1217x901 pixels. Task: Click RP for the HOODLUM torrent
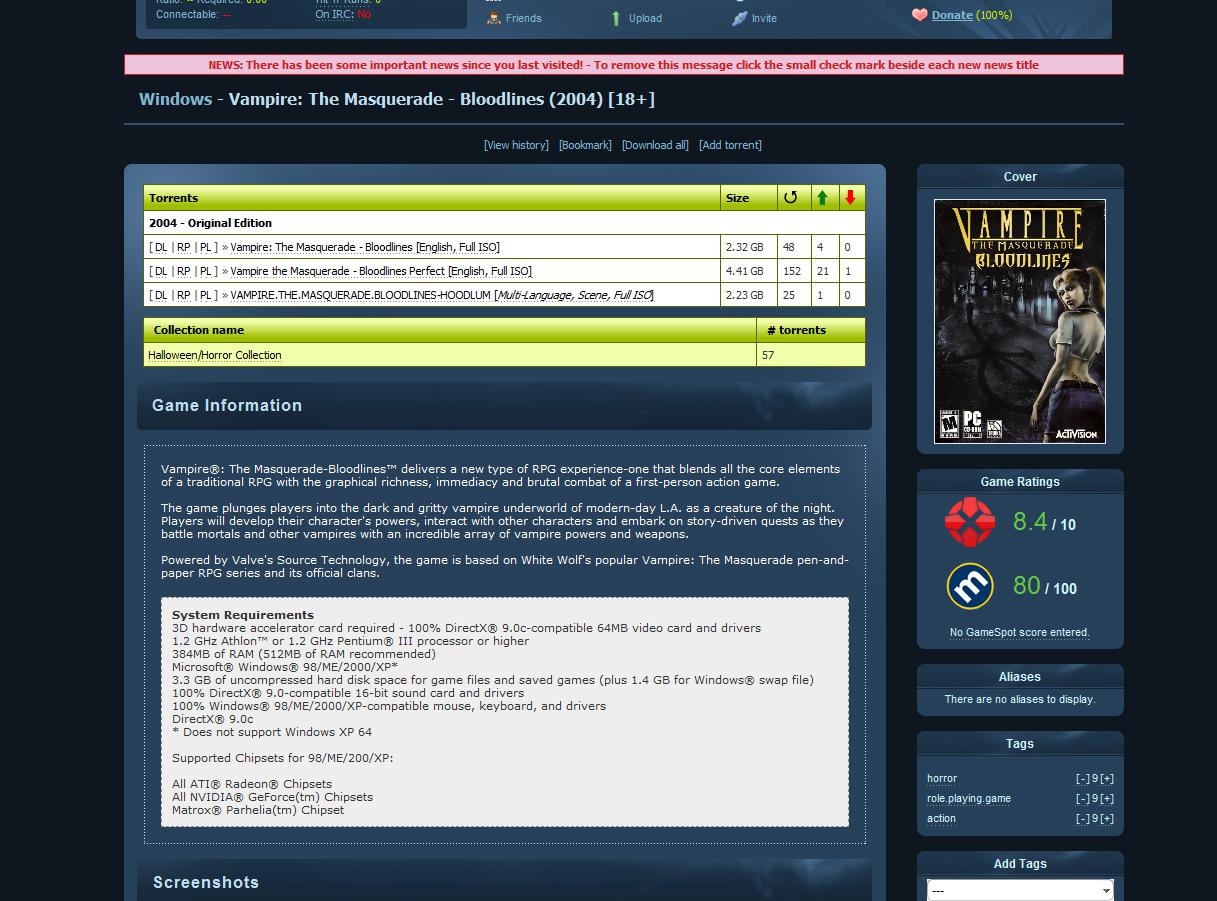(184, 295)
